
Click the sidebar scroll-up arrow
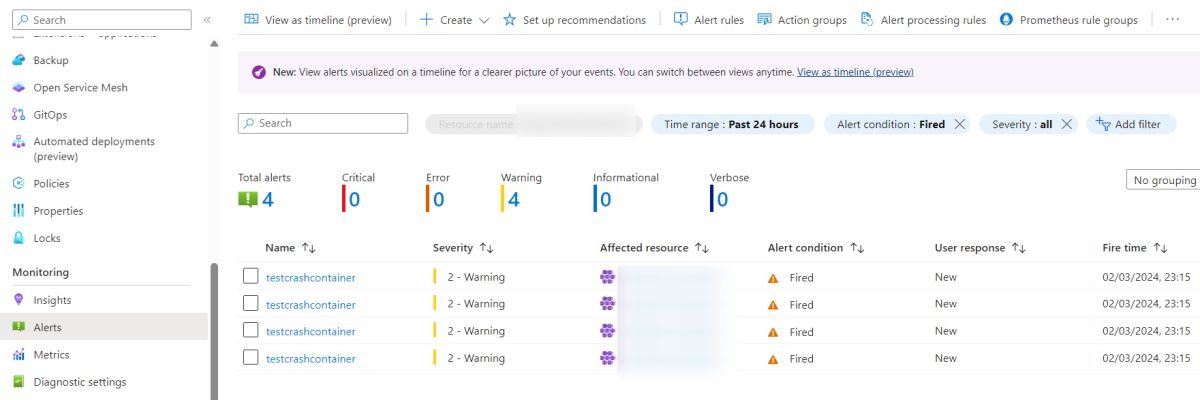pos(214,44)
